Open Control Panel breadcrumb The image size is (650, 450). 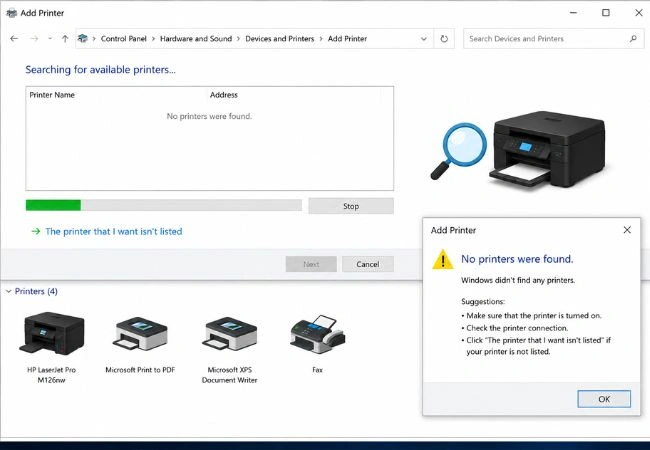(124, 39)
